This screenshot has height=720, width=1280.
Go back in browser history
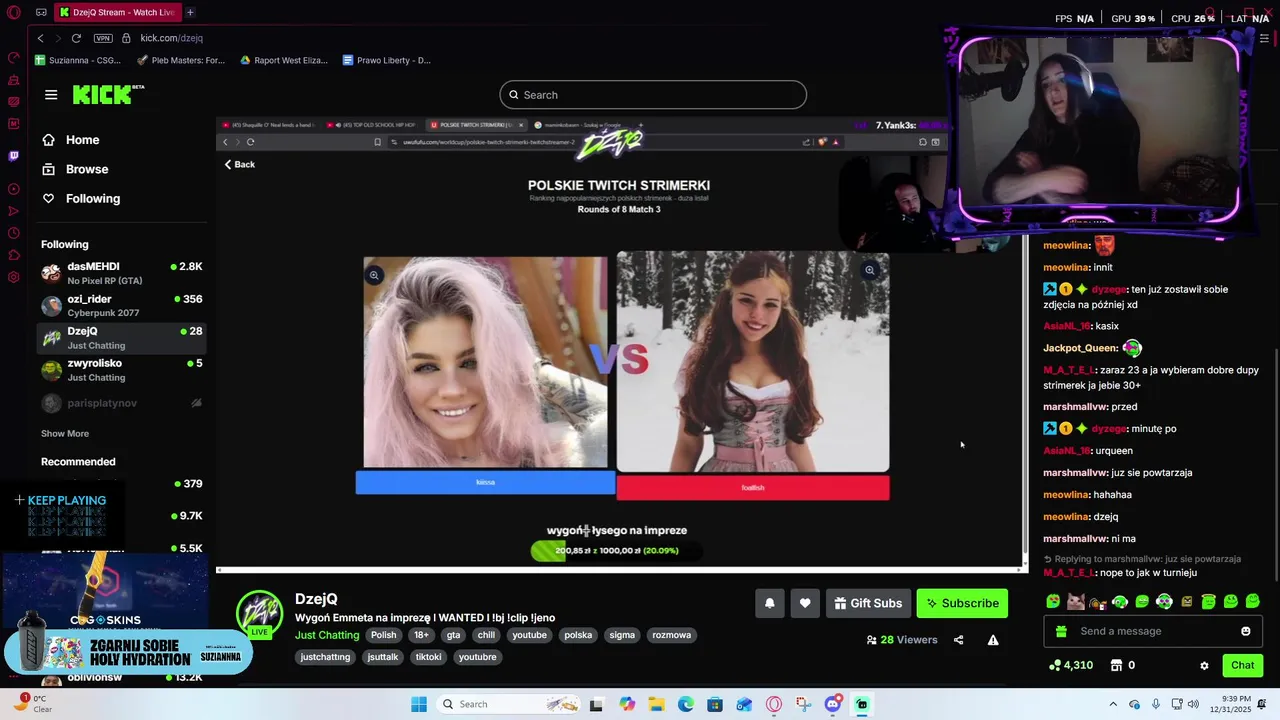tap(40, 38)
